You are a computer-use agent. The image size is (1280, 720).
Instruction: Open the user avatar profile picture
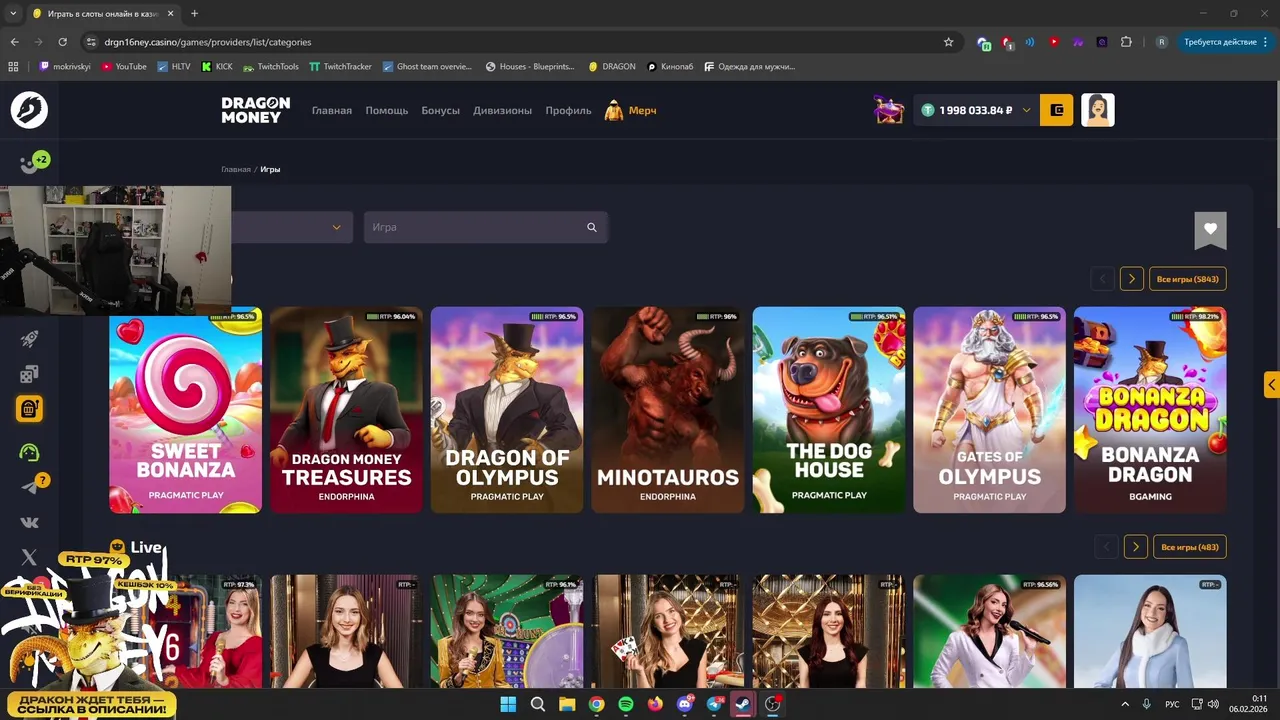[1098, 110]
